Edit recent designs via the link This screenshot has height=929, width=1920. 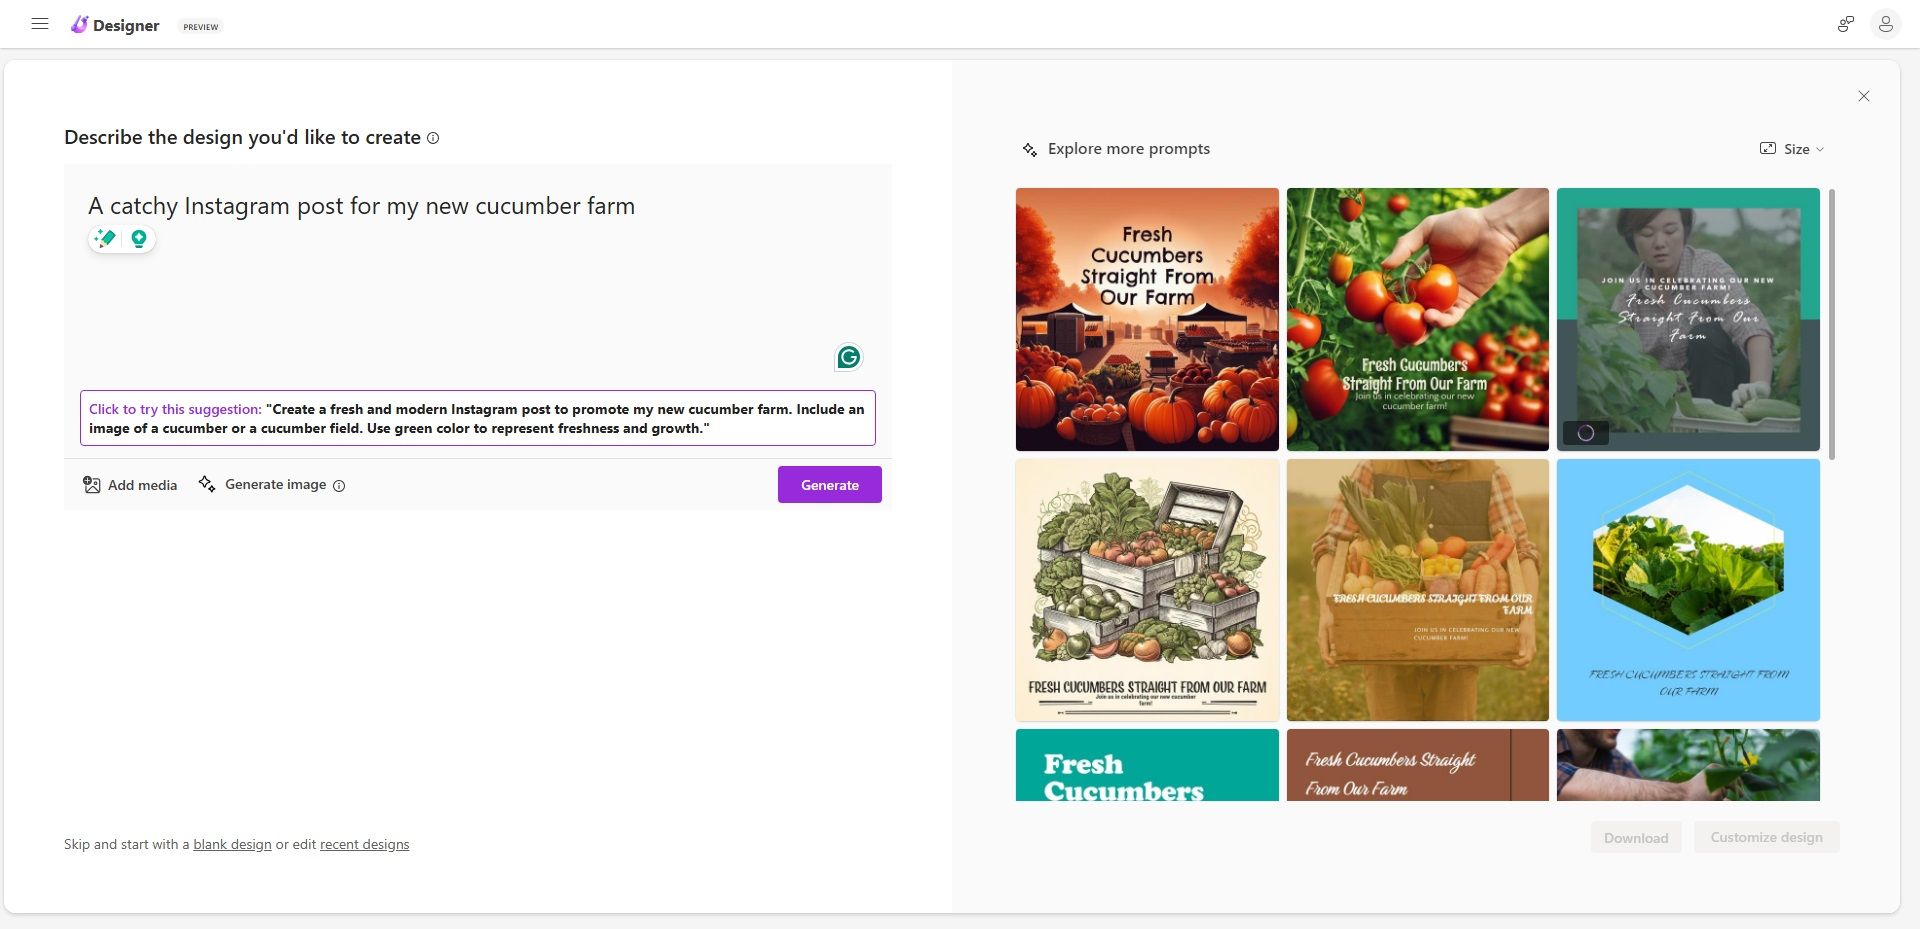coord(364,844)
